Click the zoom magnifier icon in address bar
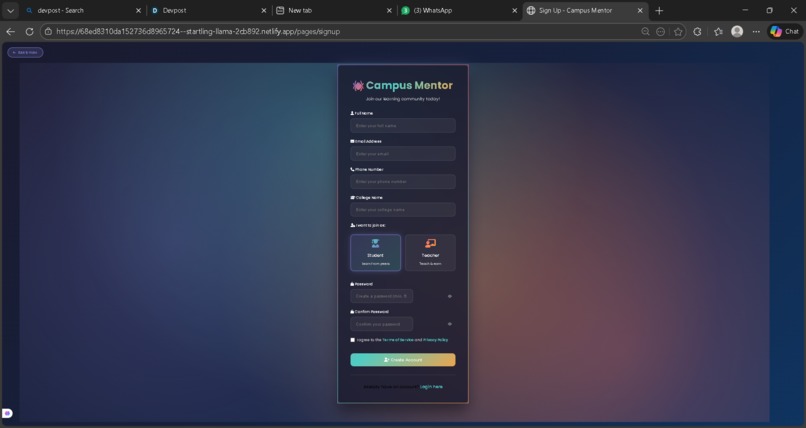 [x=645, y=31]
